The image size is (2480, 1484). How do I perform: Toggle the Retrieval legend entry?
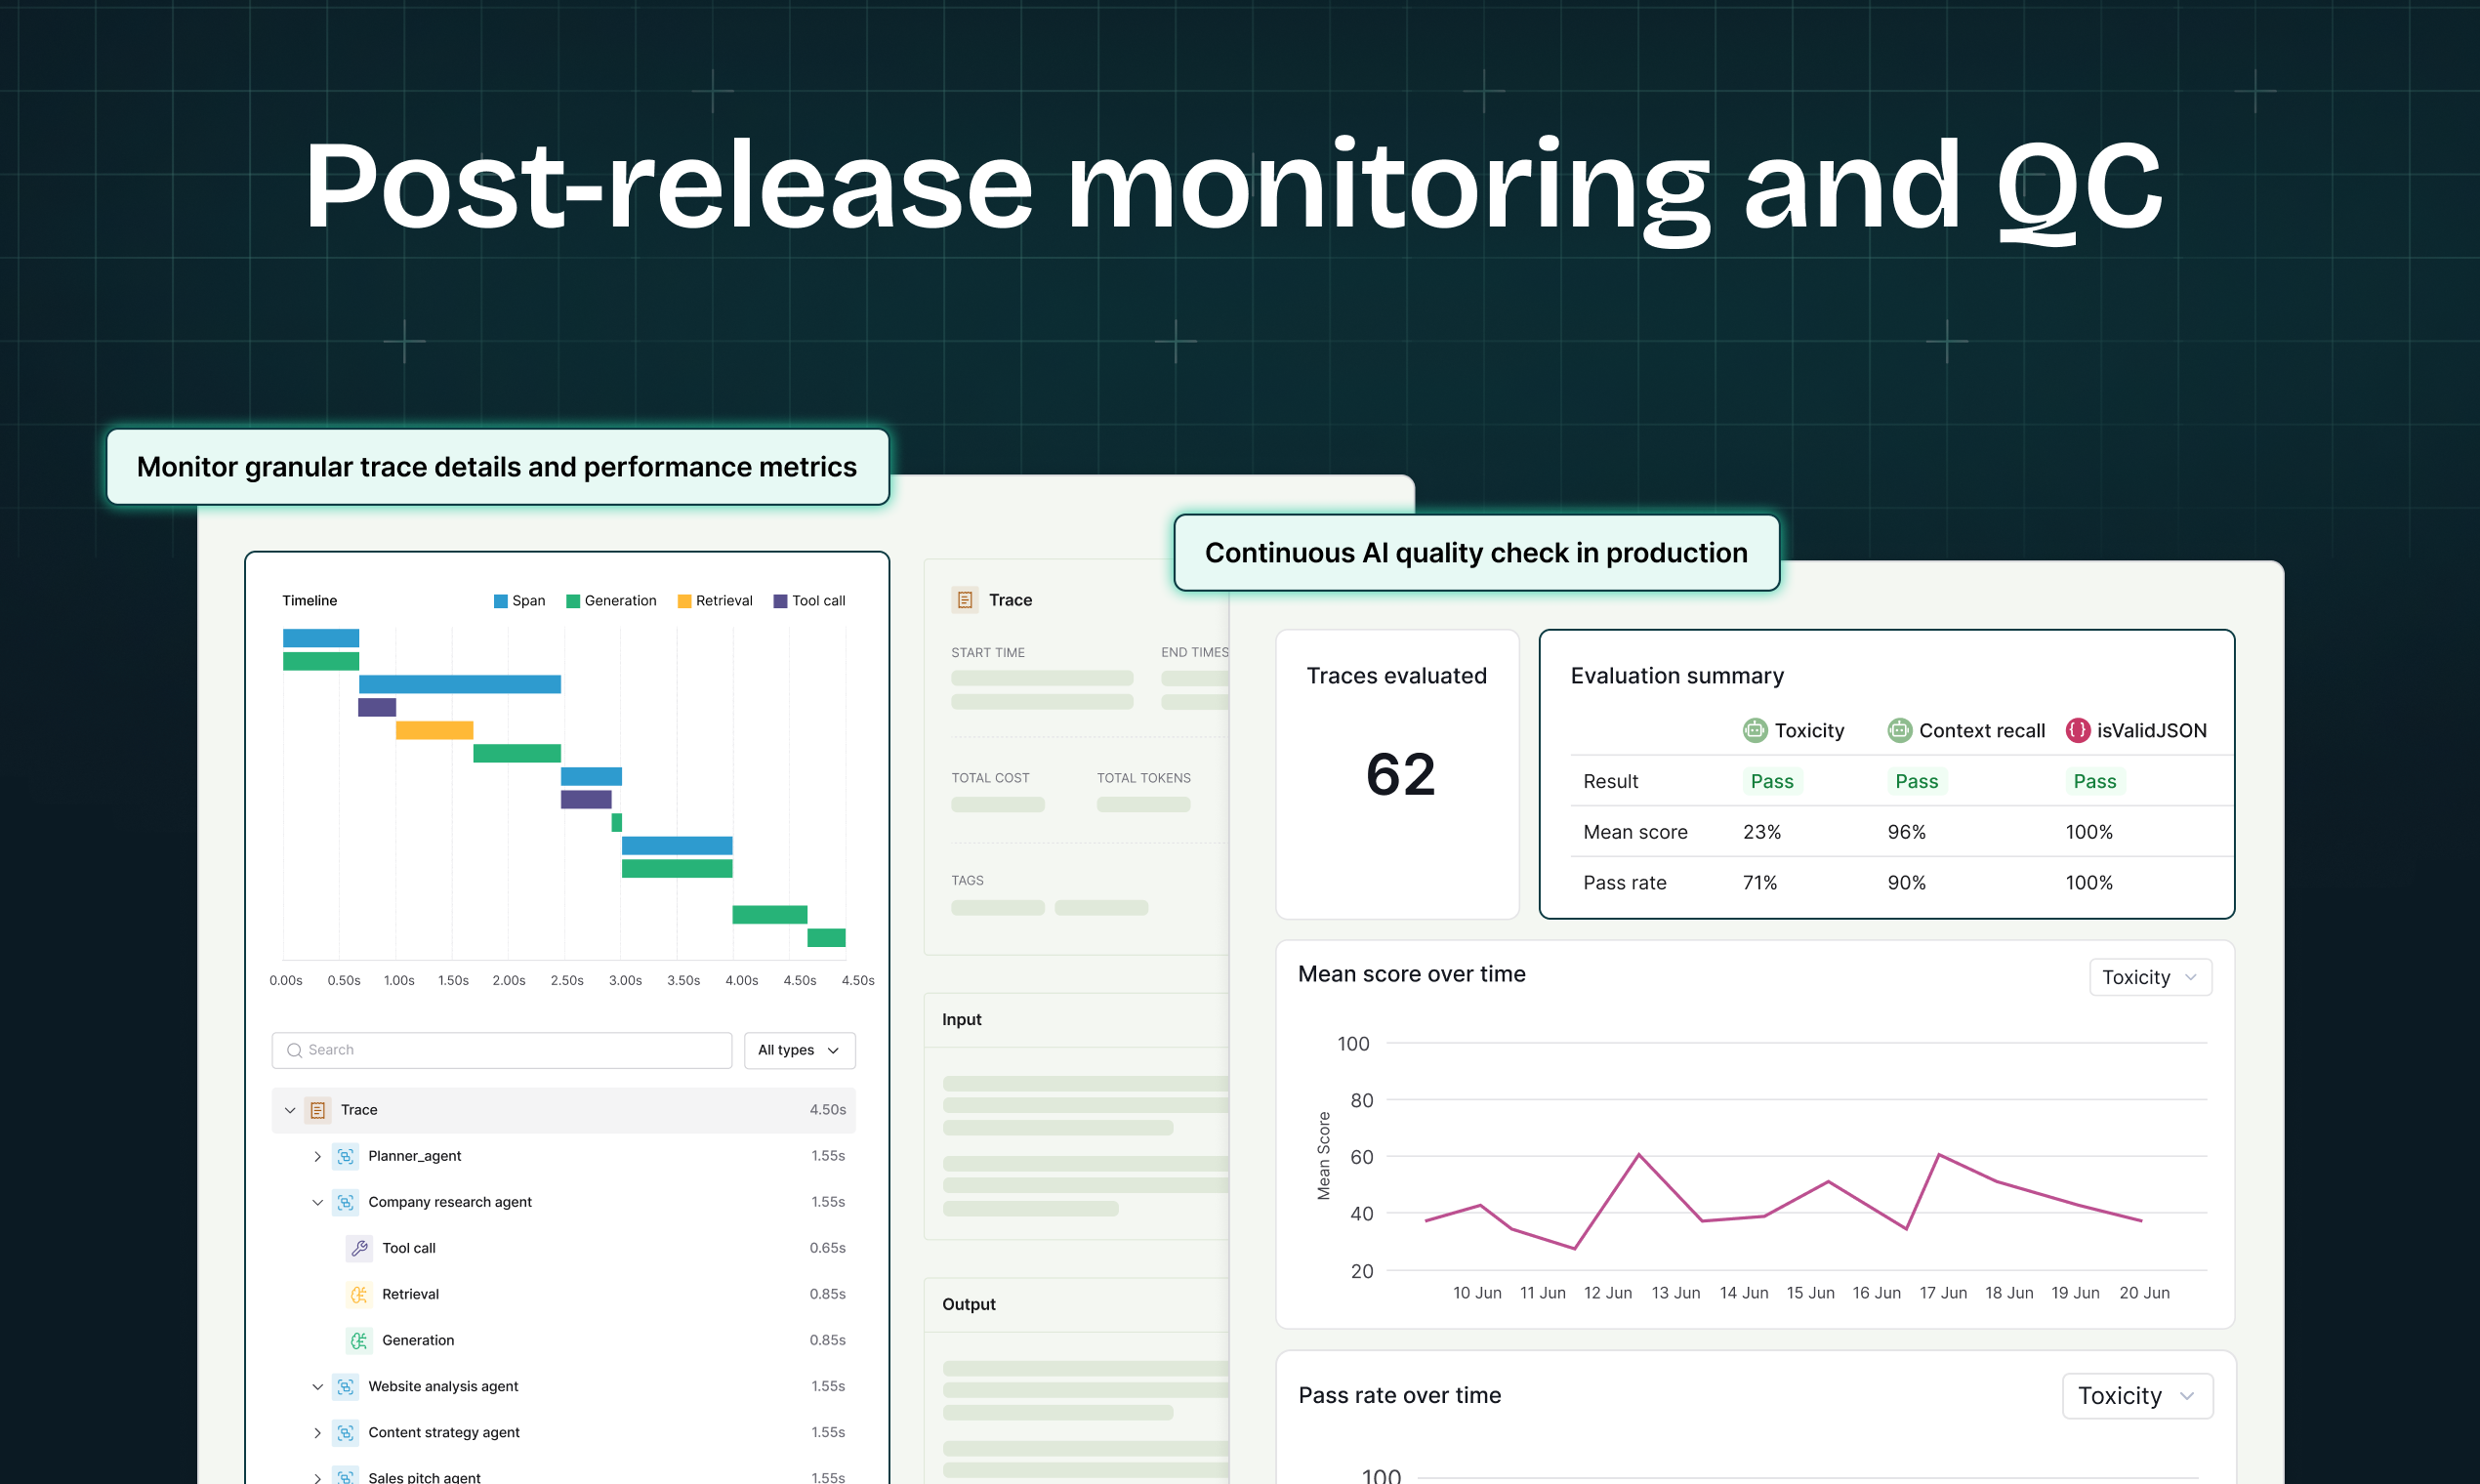point(715,601)
